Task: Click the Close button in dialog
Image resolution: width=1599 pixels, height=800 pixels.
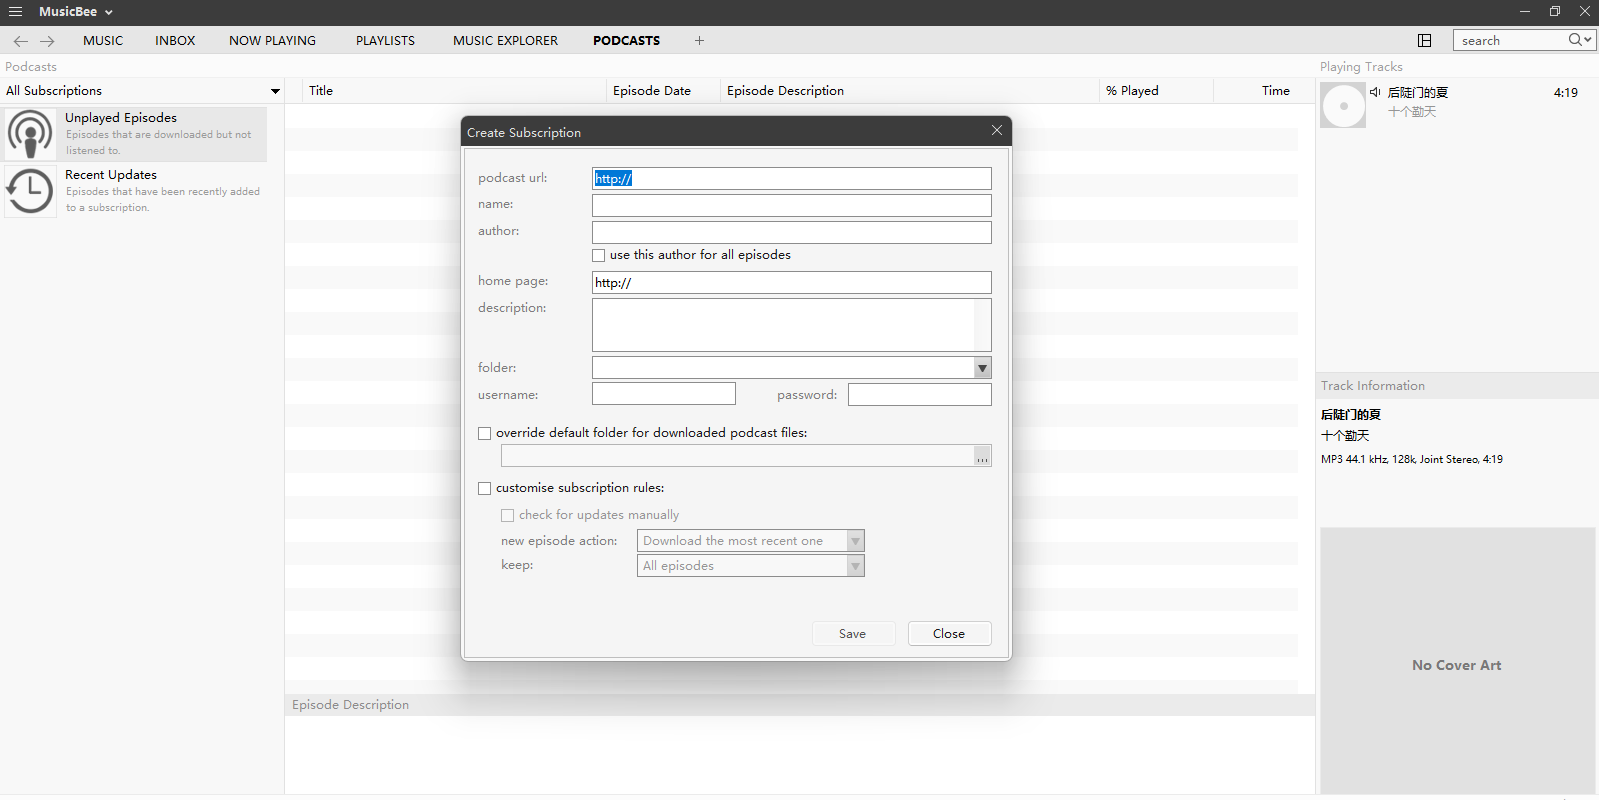Action: click(949, 634)
